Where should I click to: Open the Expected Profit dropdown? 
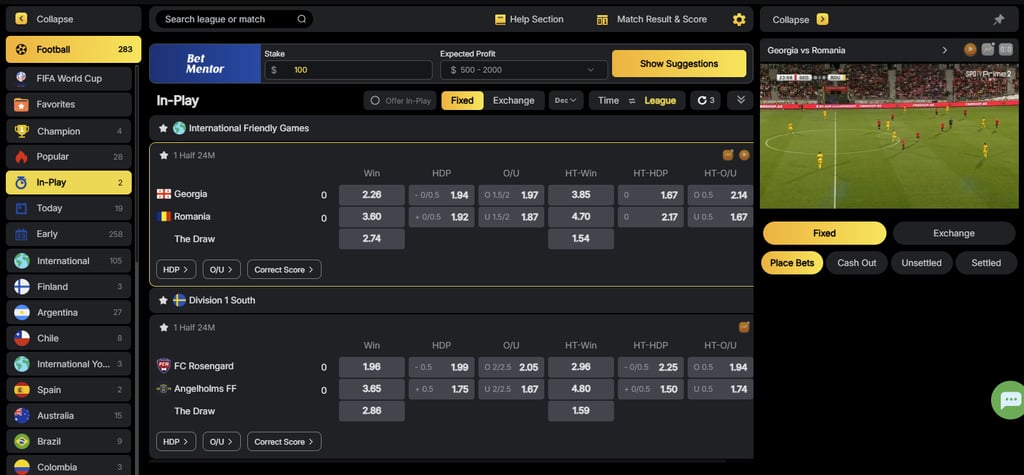pyautogui.click(x=523, y=70)
